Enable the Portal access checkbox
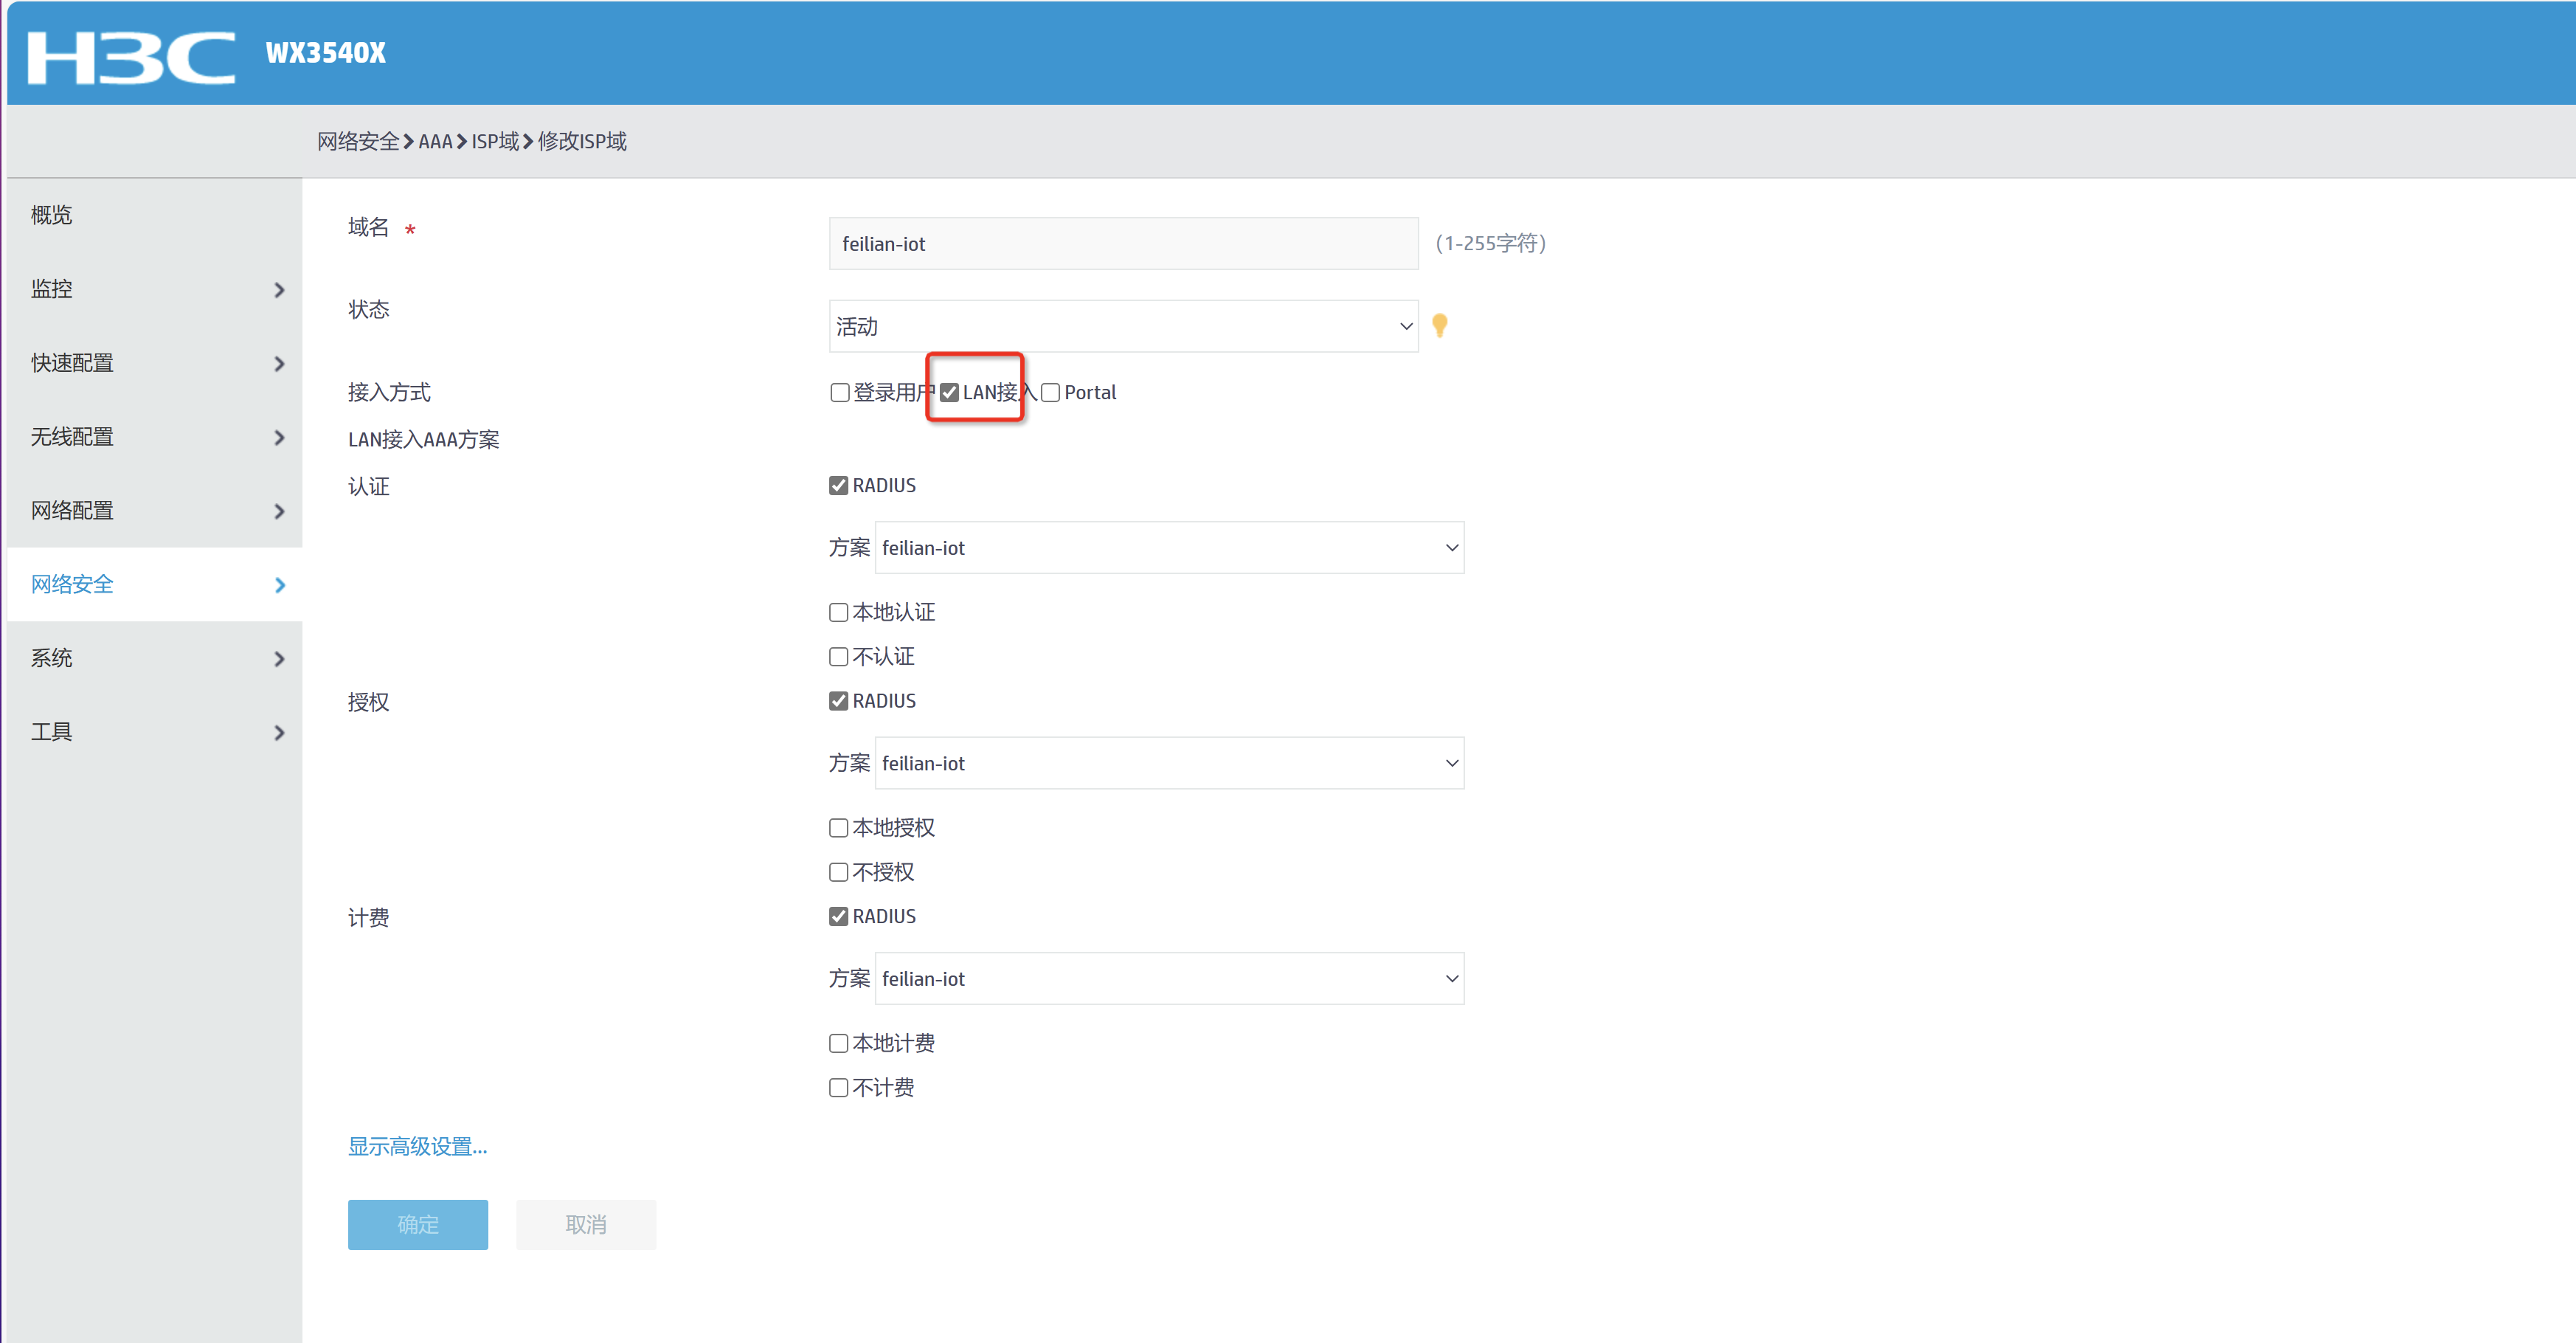Image resolution: width=2576 pixels, height=1343 pixels. (1050, 393)
